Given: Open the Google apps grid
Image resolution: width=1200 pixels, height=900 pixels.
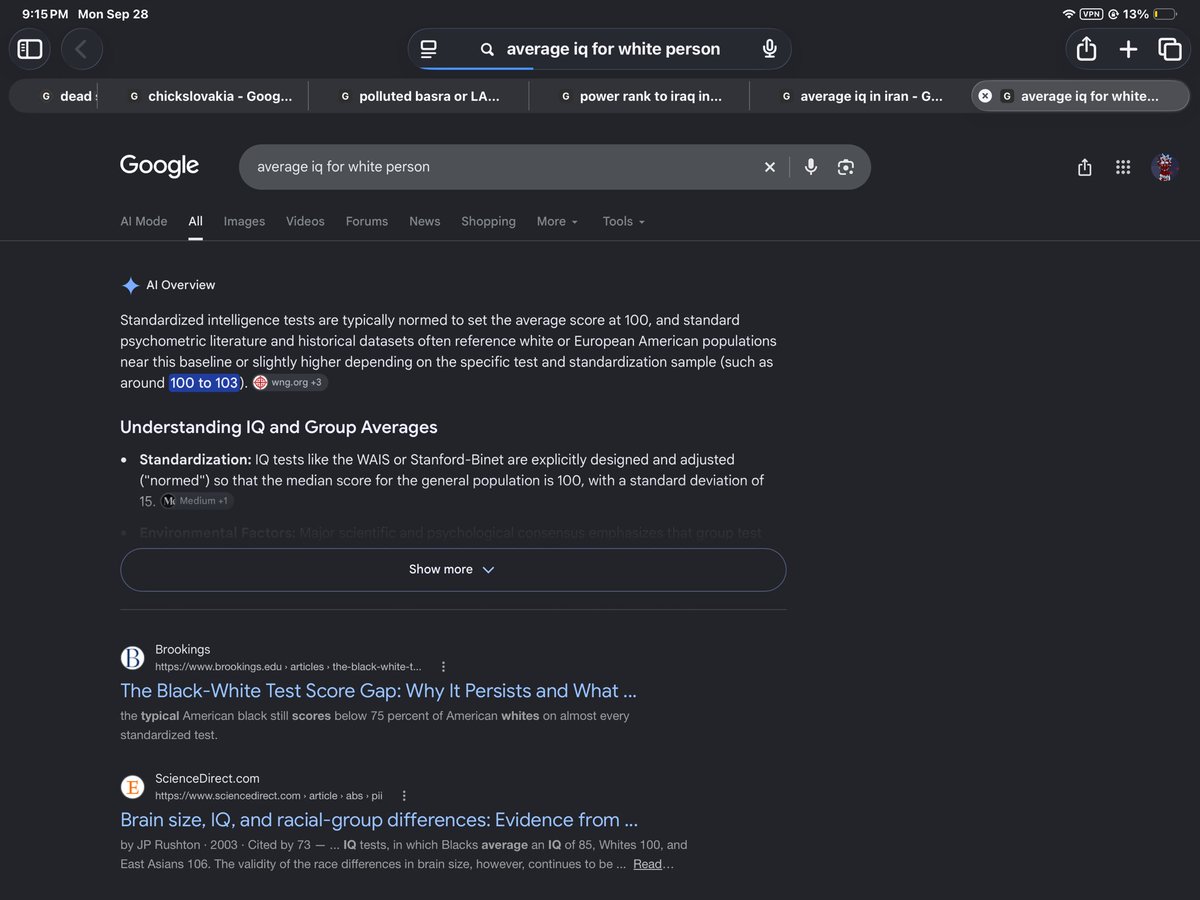Looking at the screenshot, I should click(x=1123, y=167).
